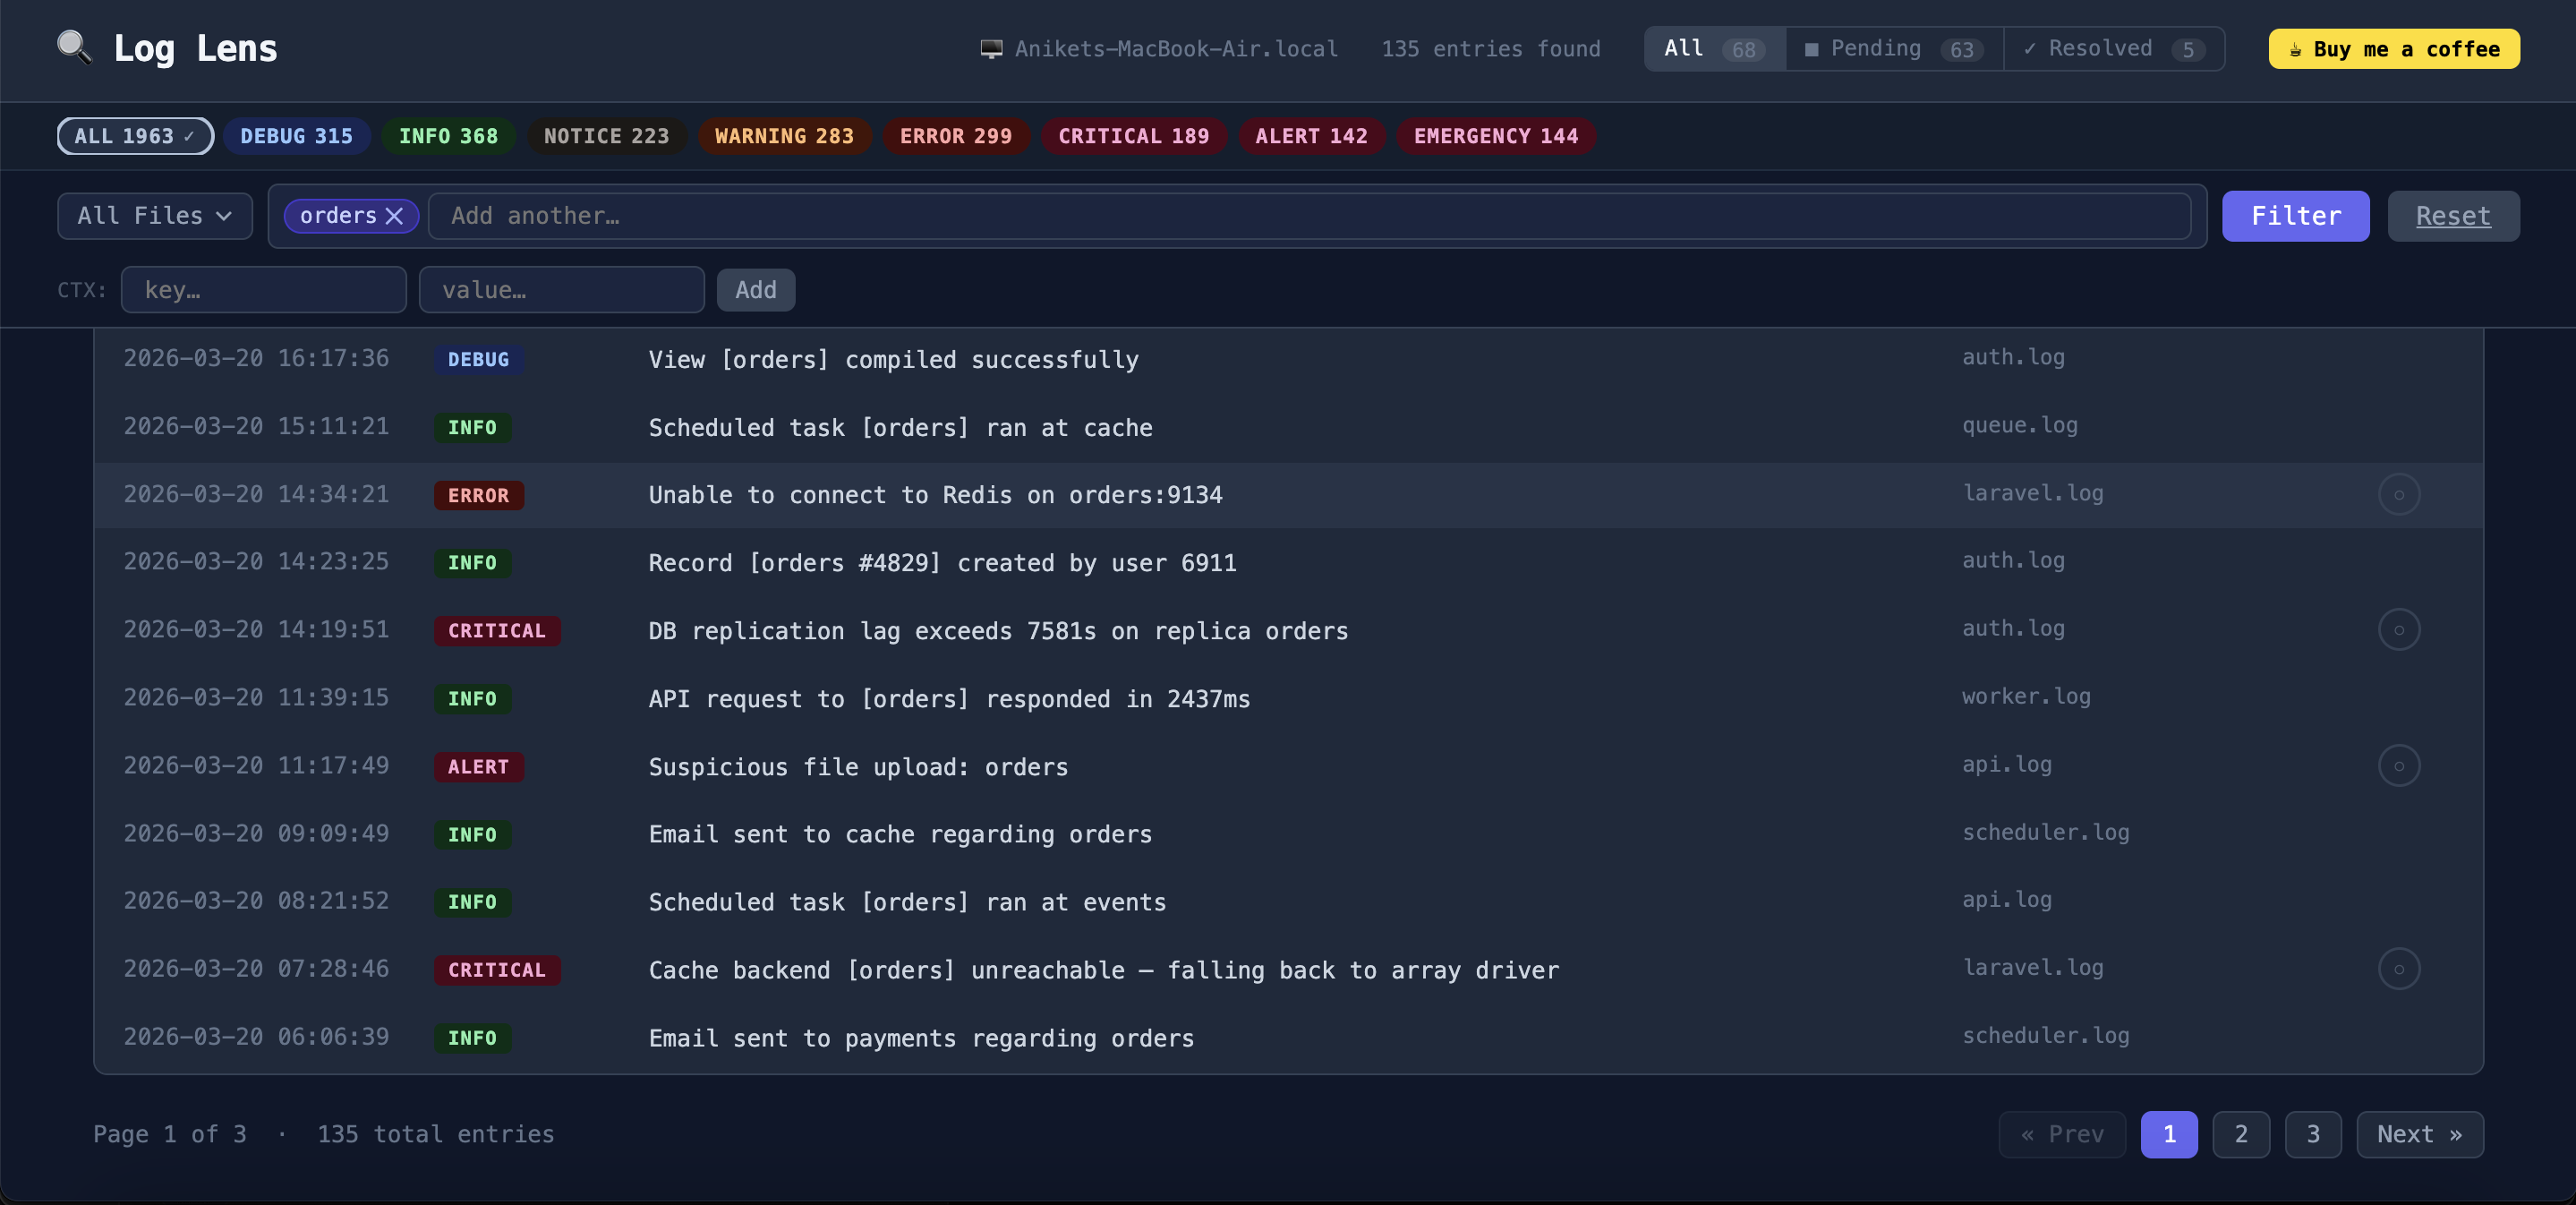The image size is (2576, 1205).
Task: Click the checkmark icon inside the Resolved tab
Action: tap(2030, 48)
